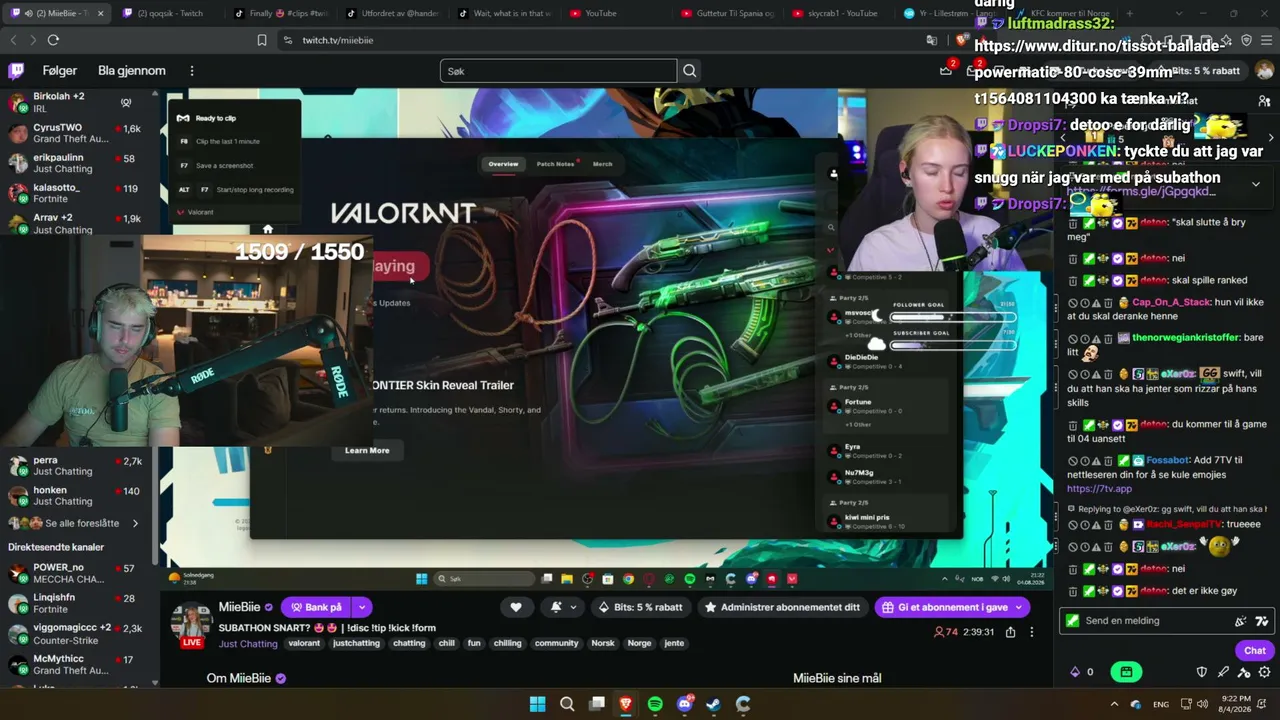Open channel points reward button

pos(1126,672)
